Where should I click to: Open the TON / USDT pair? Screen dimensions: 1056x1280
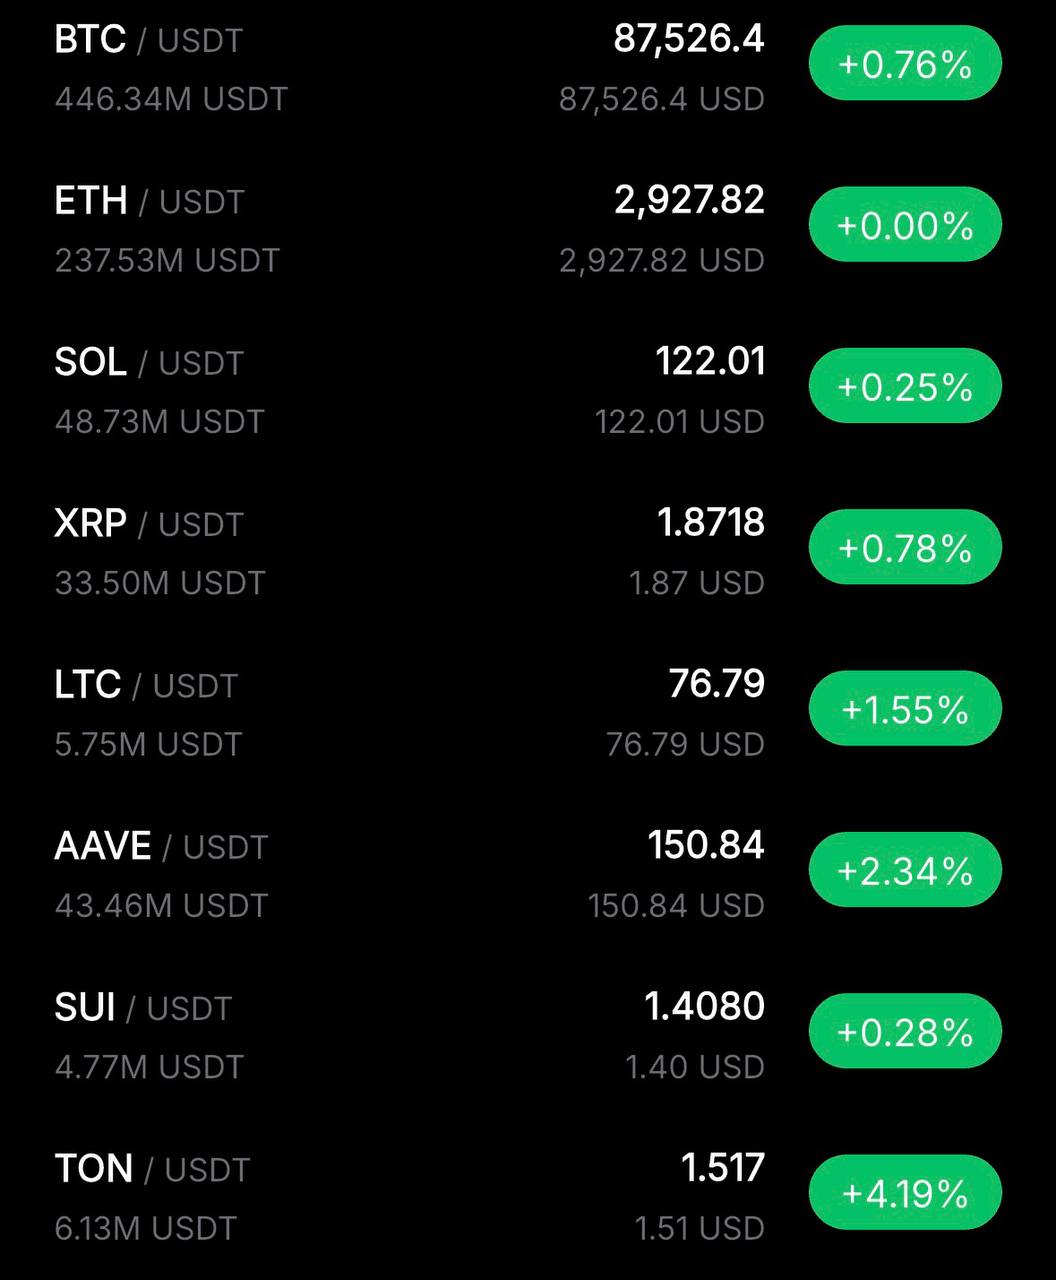(151, 1168)
